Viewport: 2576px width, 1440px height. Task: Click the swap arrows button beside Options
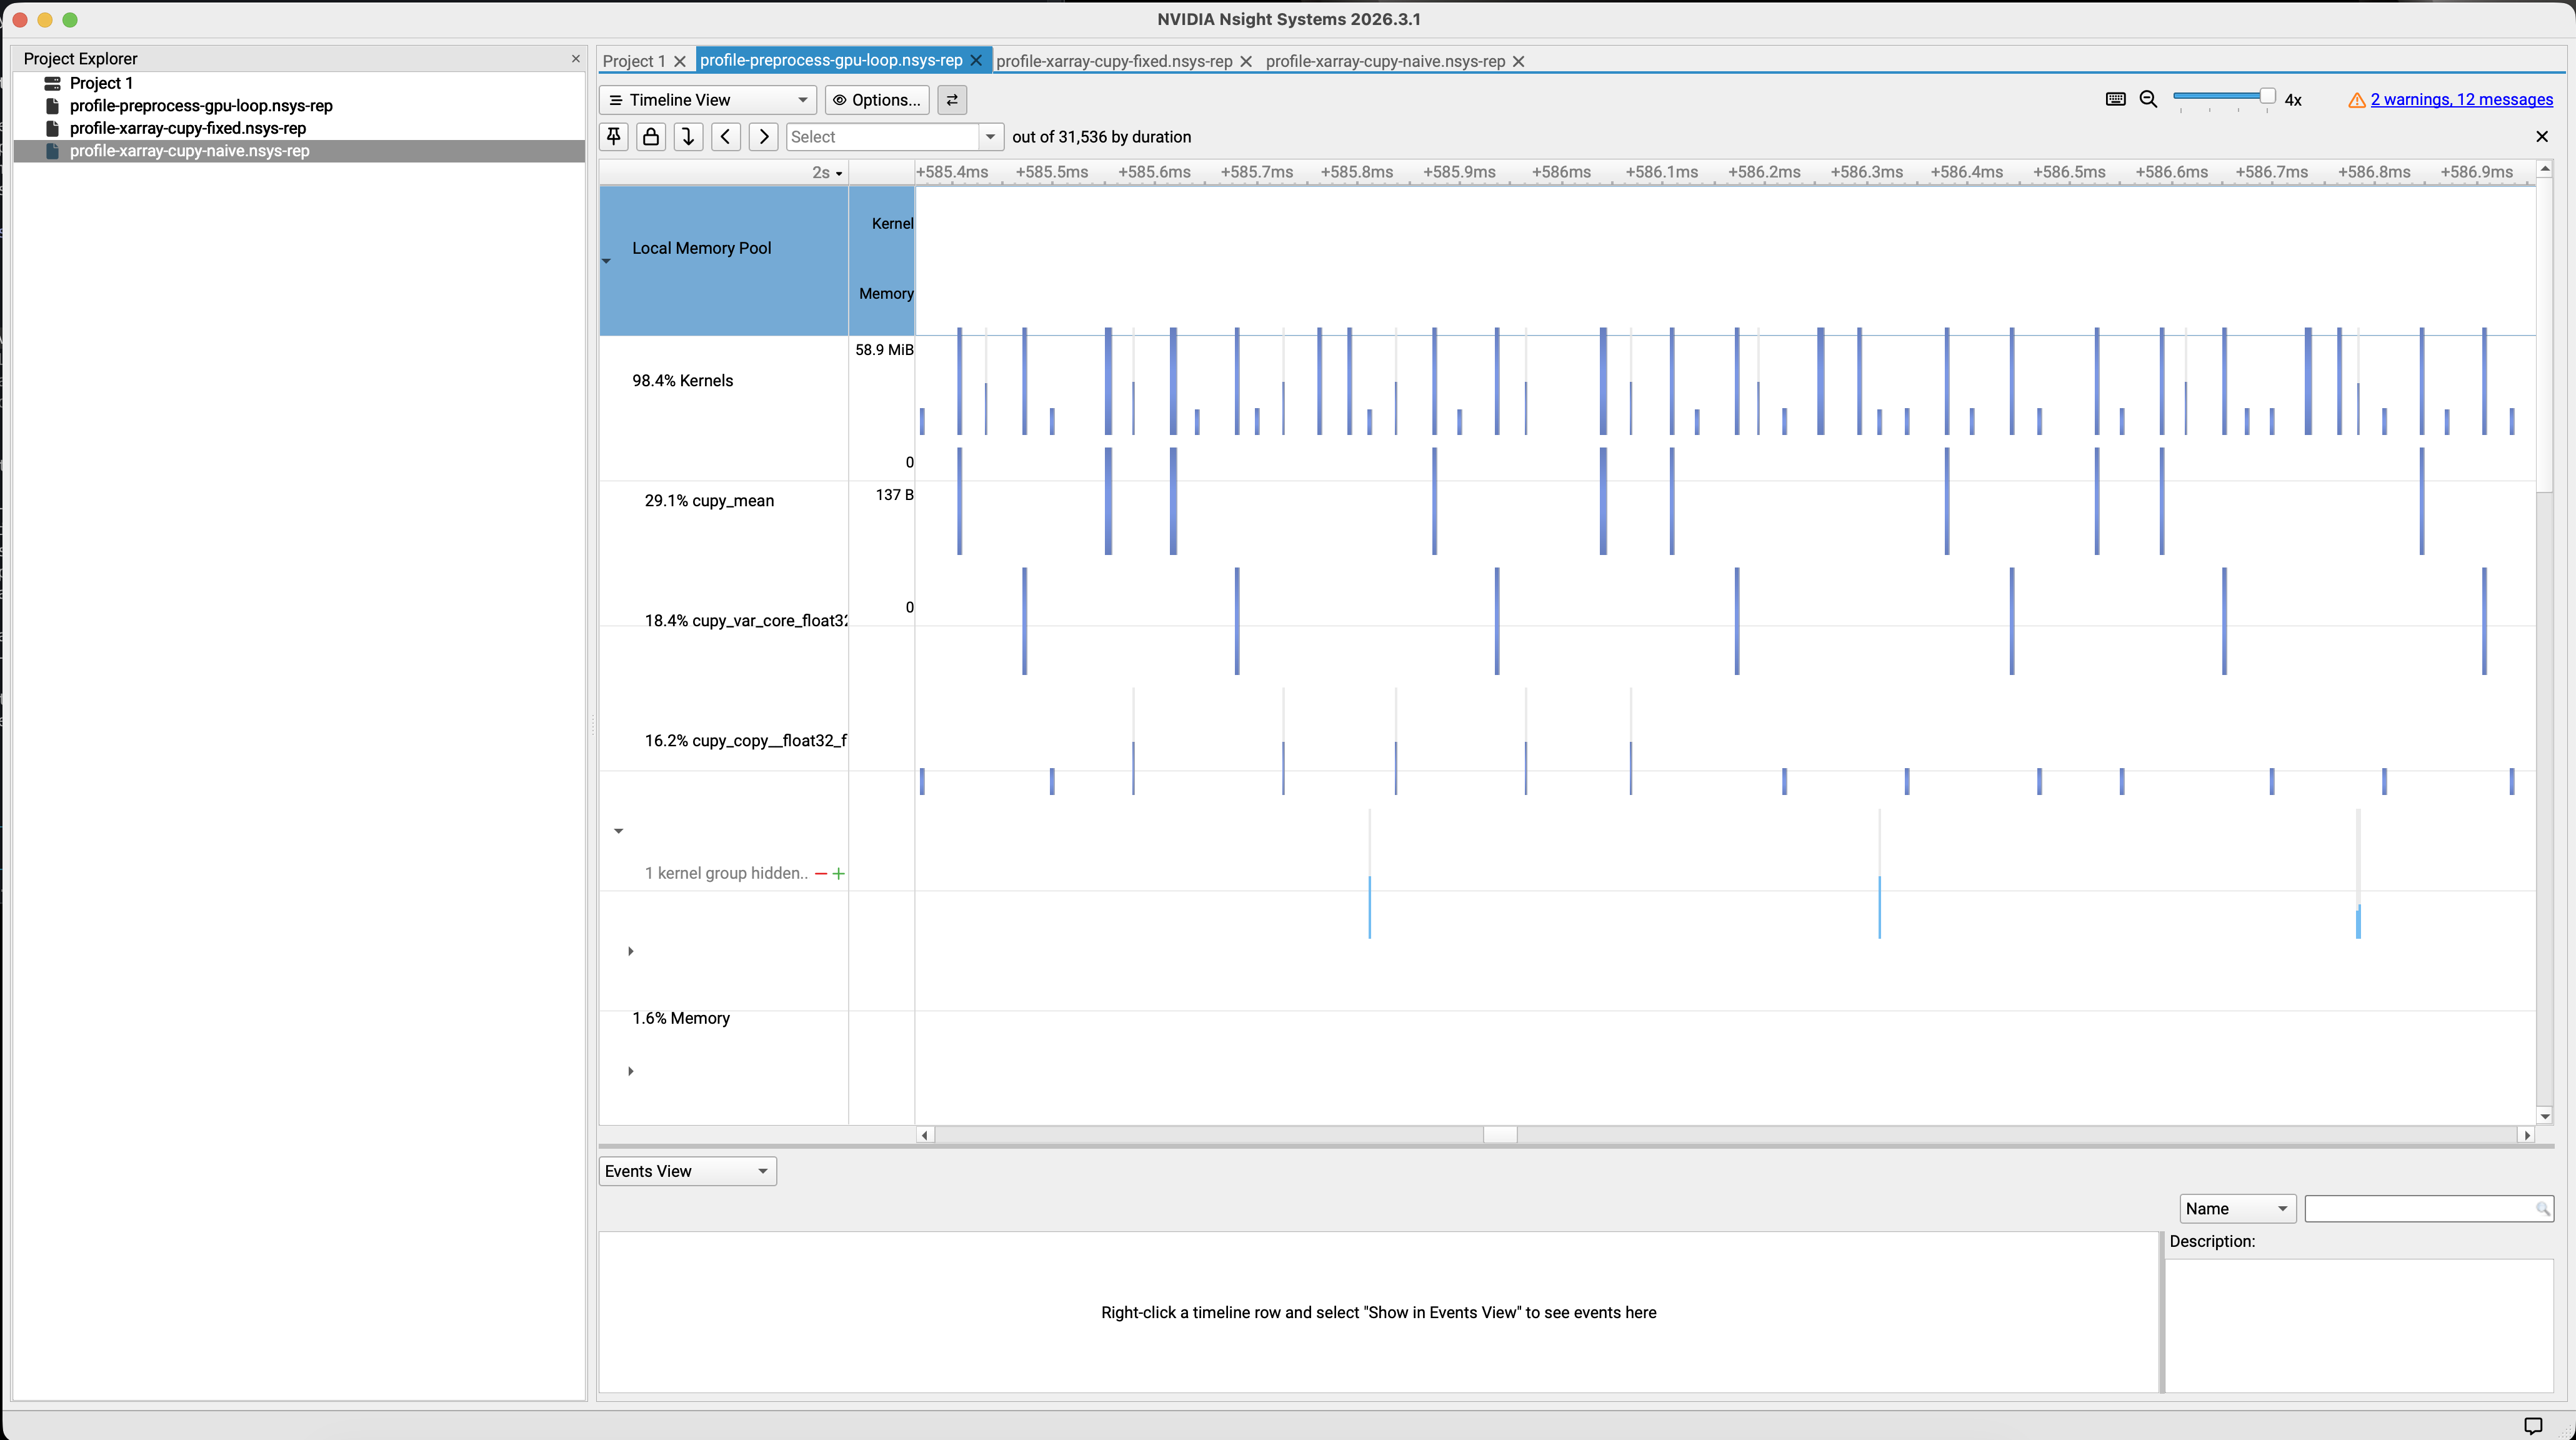952,99
